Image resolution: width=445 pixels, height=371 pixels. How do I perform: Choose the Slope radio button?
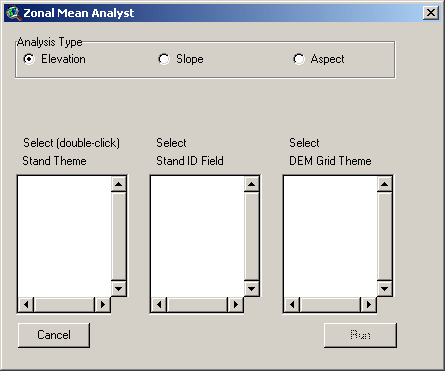pos(164,59)
